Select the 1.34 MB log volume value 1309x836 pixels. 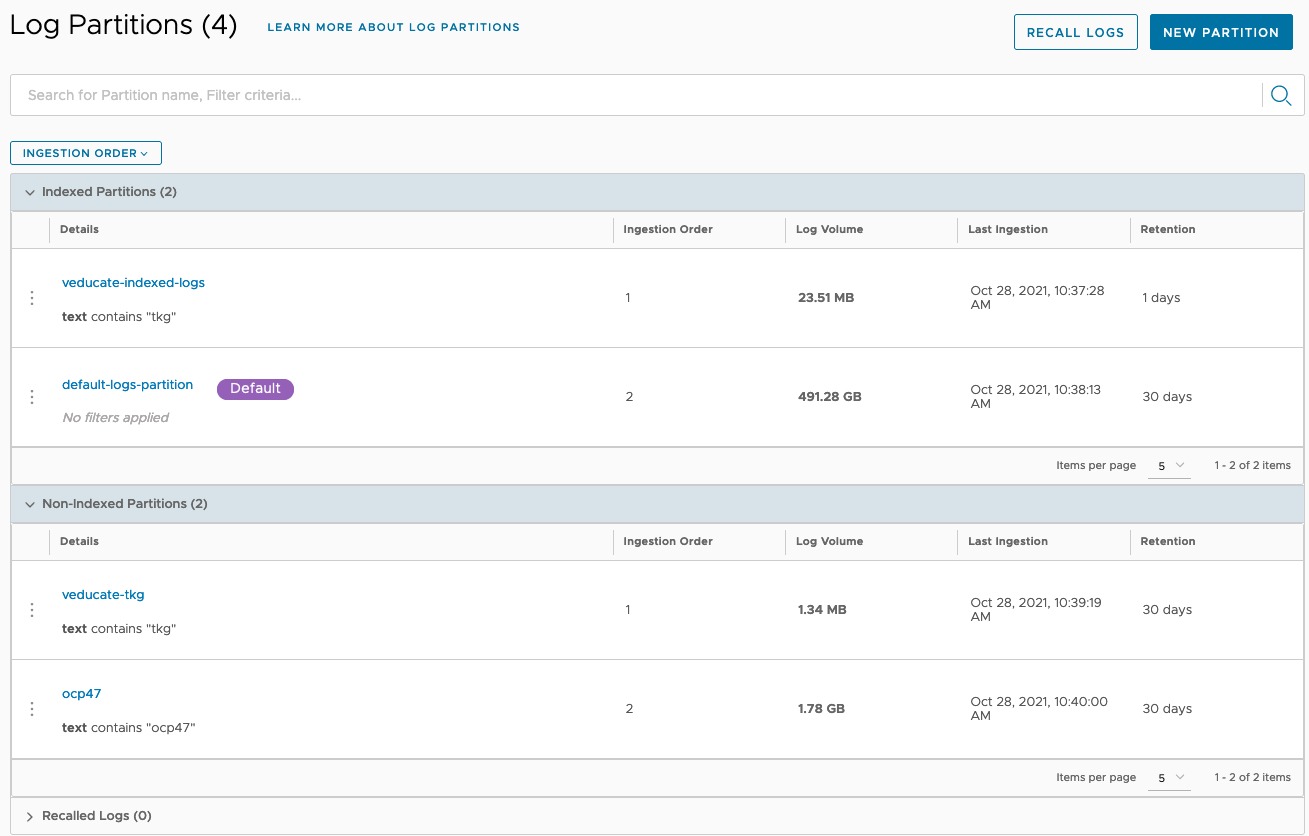click(822, 610)
